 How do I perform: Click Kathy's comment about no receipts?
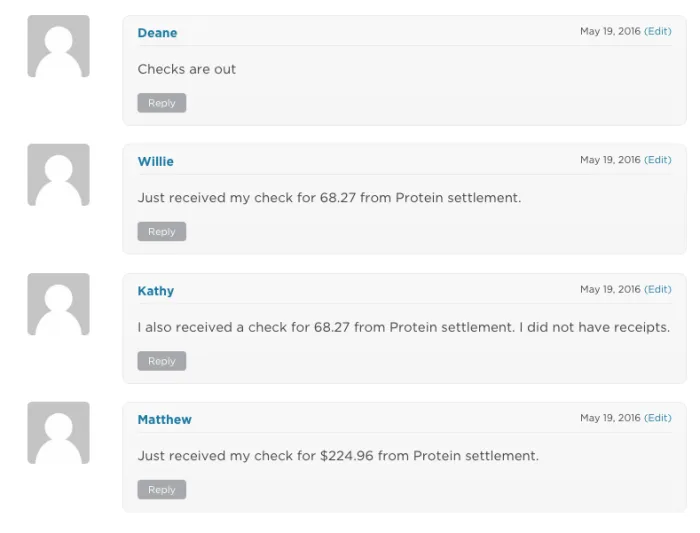pos(403,327)
